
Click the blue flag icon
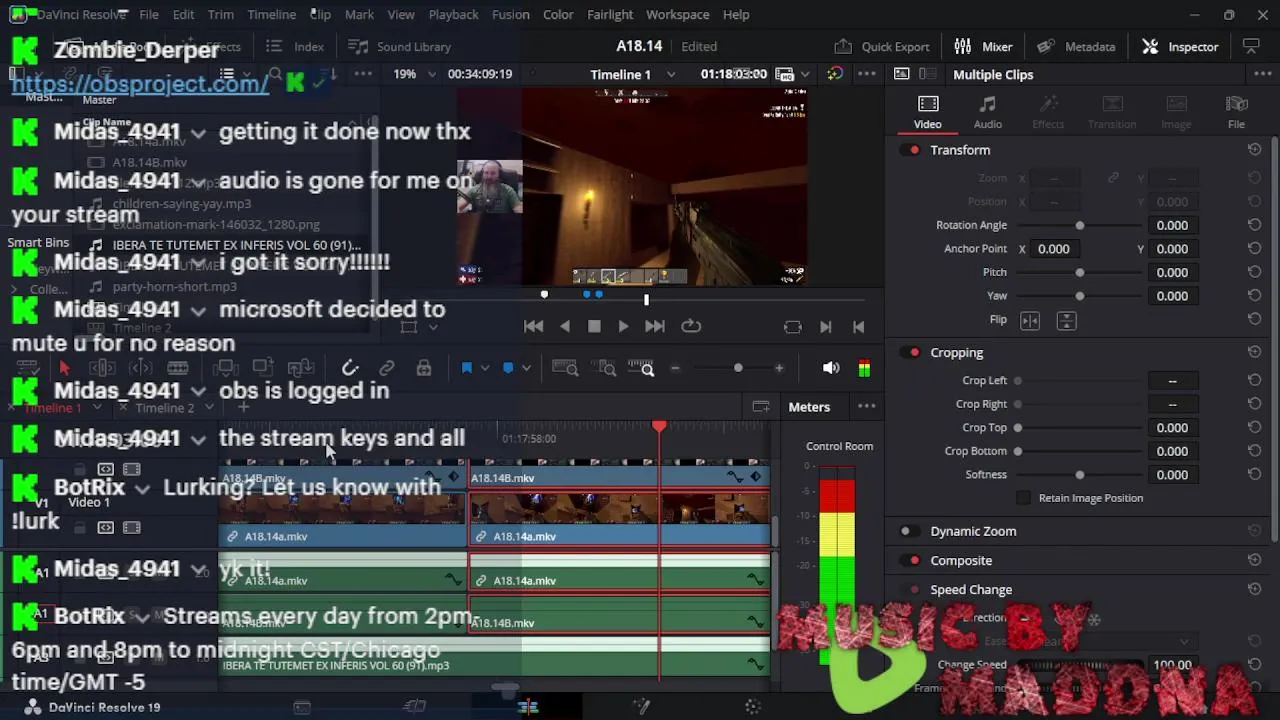click(466, 368)
